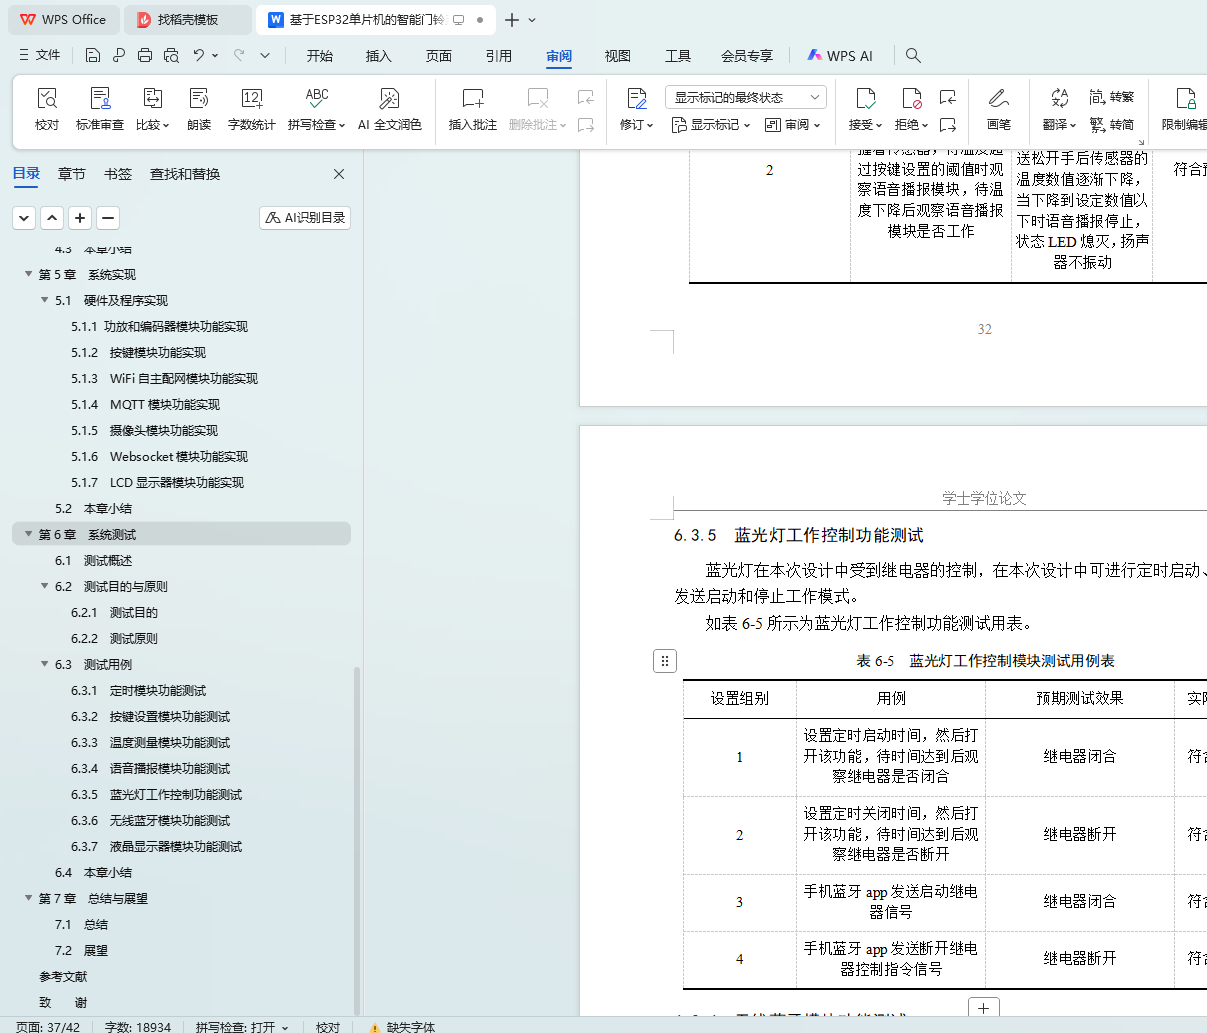
Task: Toggle 修订 track changes
Action: (636, 109)
